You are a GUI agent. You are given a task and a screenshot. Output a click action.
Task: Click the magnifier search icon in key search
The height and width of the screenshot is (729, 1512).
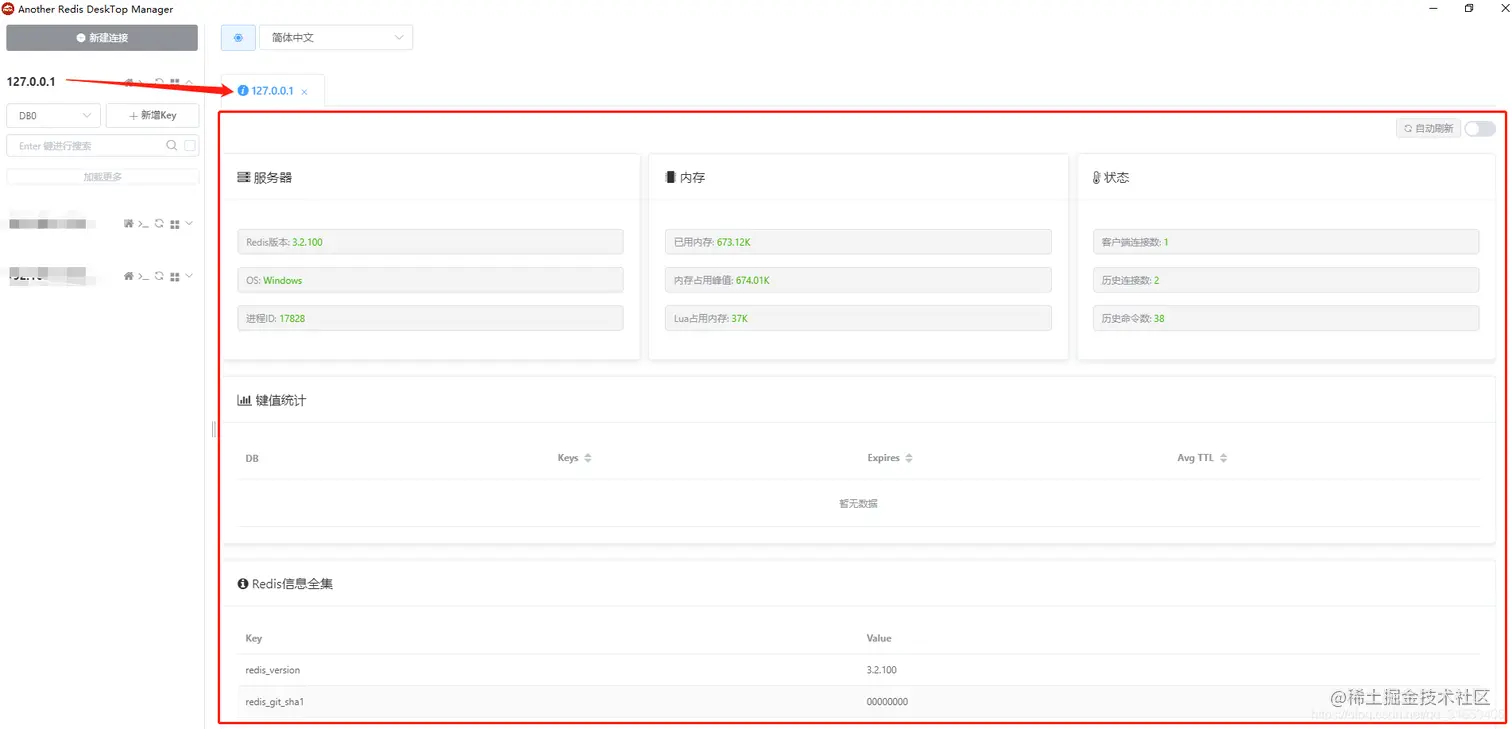[172, 146]
